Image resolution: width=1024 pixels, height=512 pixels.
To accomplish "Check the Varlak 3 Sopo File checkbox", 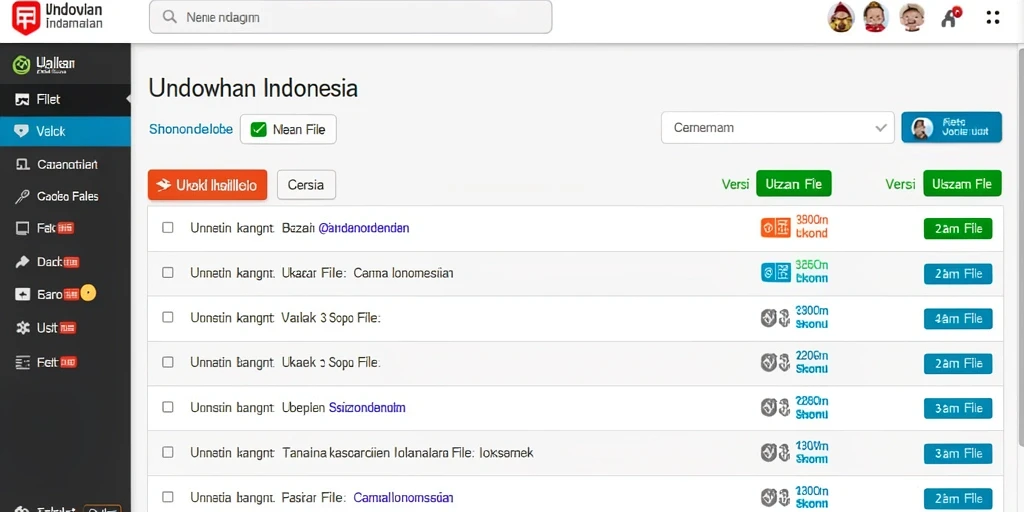I will tap(168, 317).
